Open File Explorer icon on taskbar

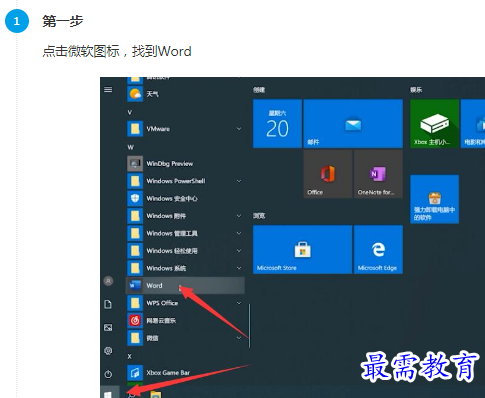tap(156, 394)
